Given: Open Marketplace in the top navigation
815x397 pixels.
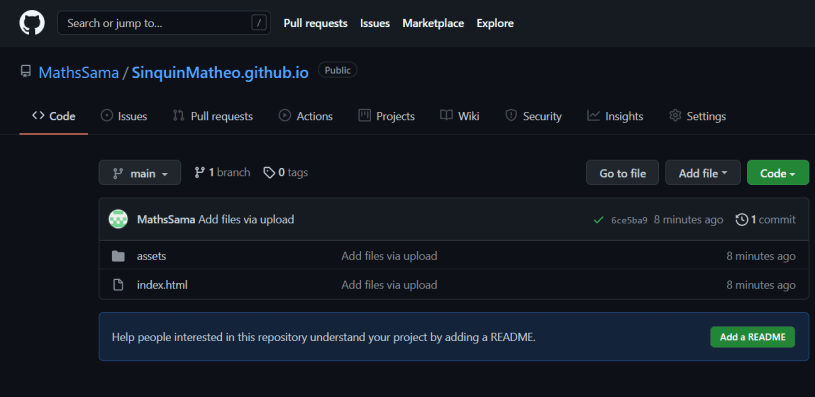Looking at the screenshot, I should point(433,23).
